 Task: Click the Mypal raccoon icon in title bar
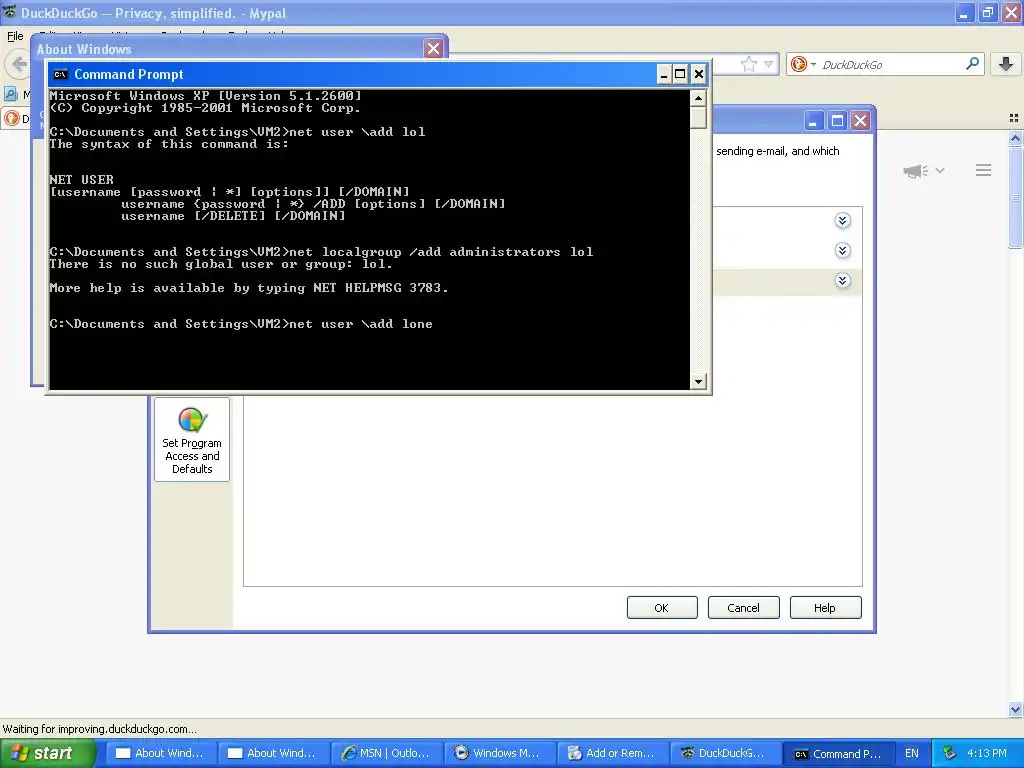[x=9, y=12]
